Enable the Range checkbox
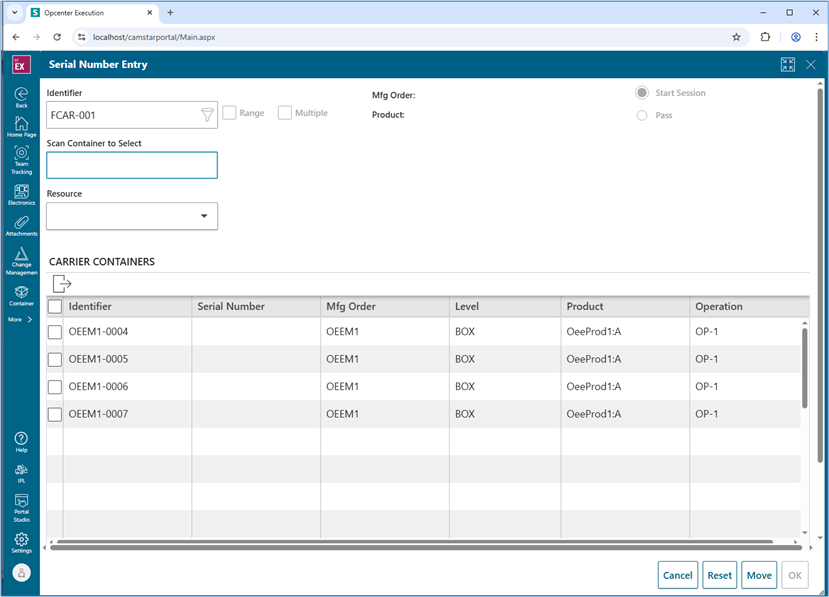The image size is (829, 597). click(x=230, y=113)
